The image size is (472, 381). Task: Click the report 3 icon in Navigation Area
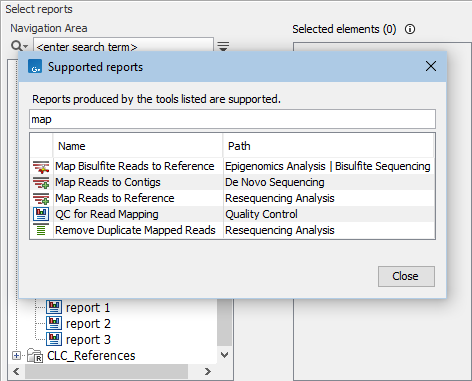54,339
